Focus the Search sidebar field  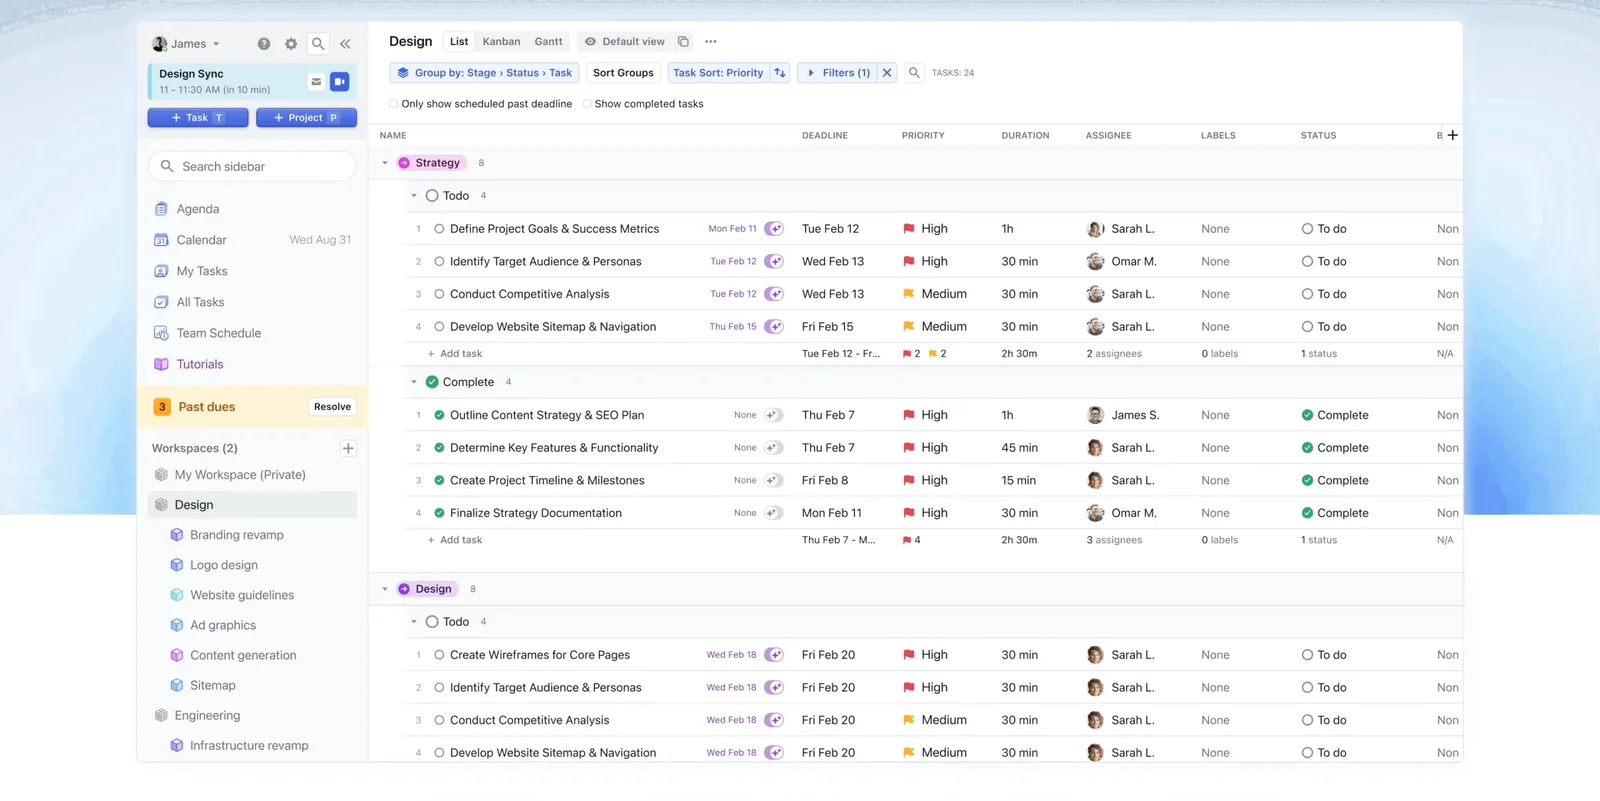252,167
